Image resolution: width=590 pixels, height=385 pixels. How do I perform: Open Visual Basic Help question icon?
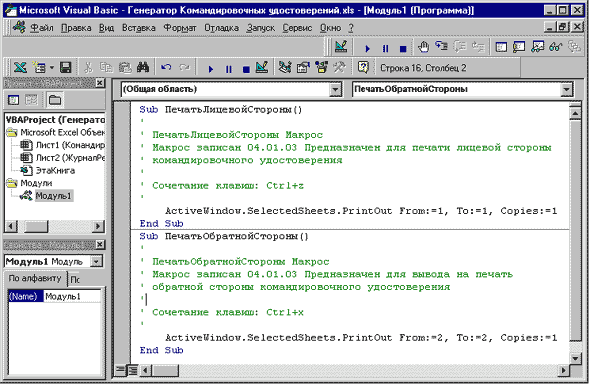click(363, 68)
